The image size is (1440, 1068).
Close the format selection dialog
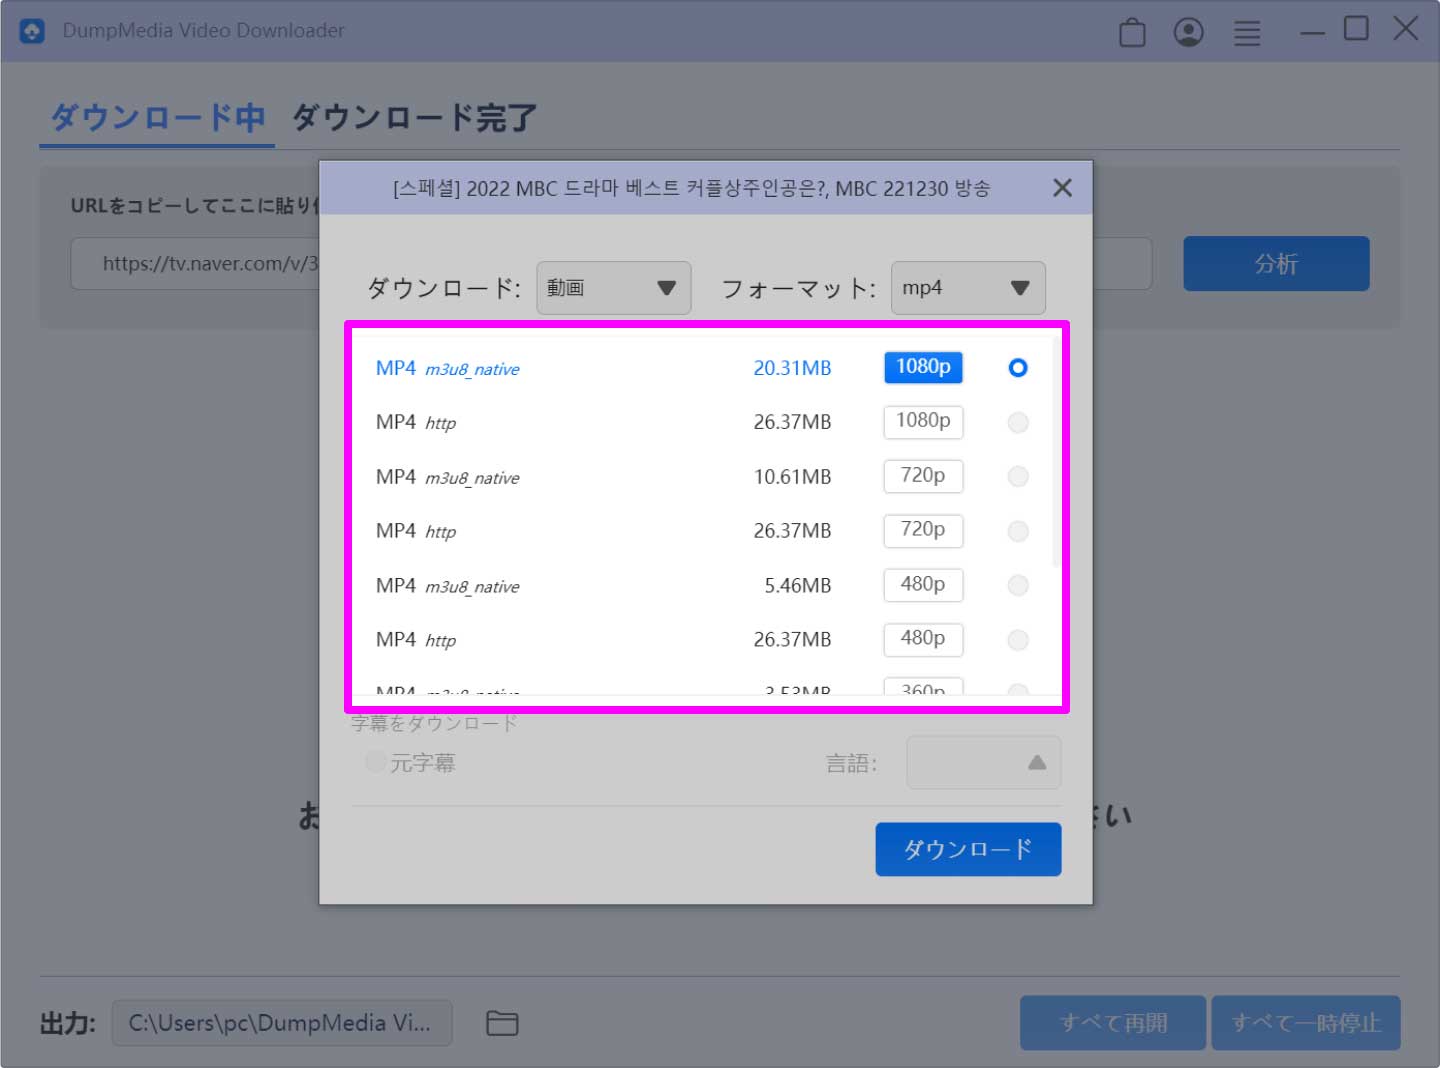pos(1062,188)
